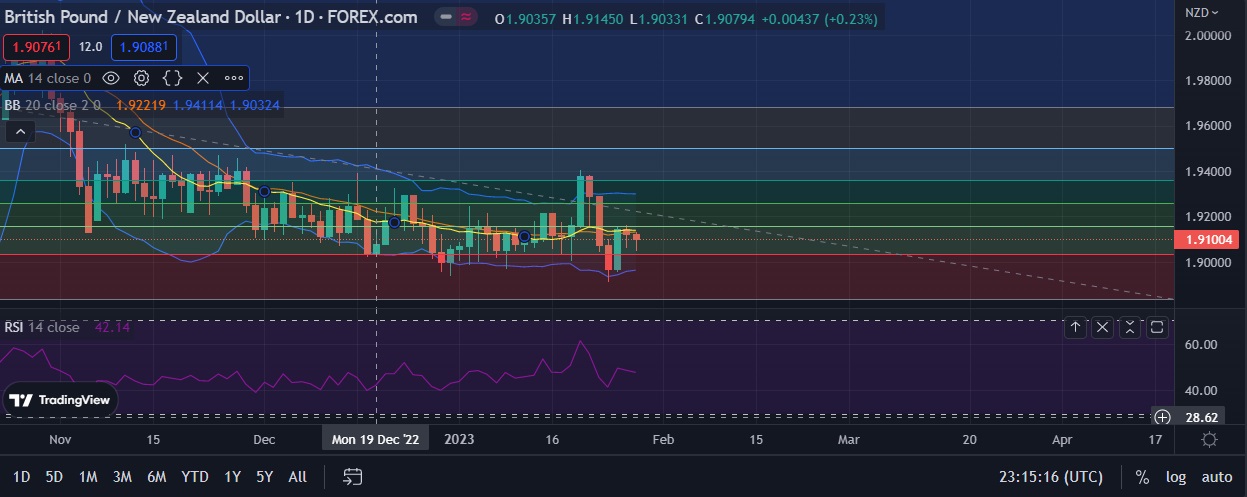The height and width of the screenshot is (497, 1247).
Task: Remove the MA indicator with X
Action: 203,78
